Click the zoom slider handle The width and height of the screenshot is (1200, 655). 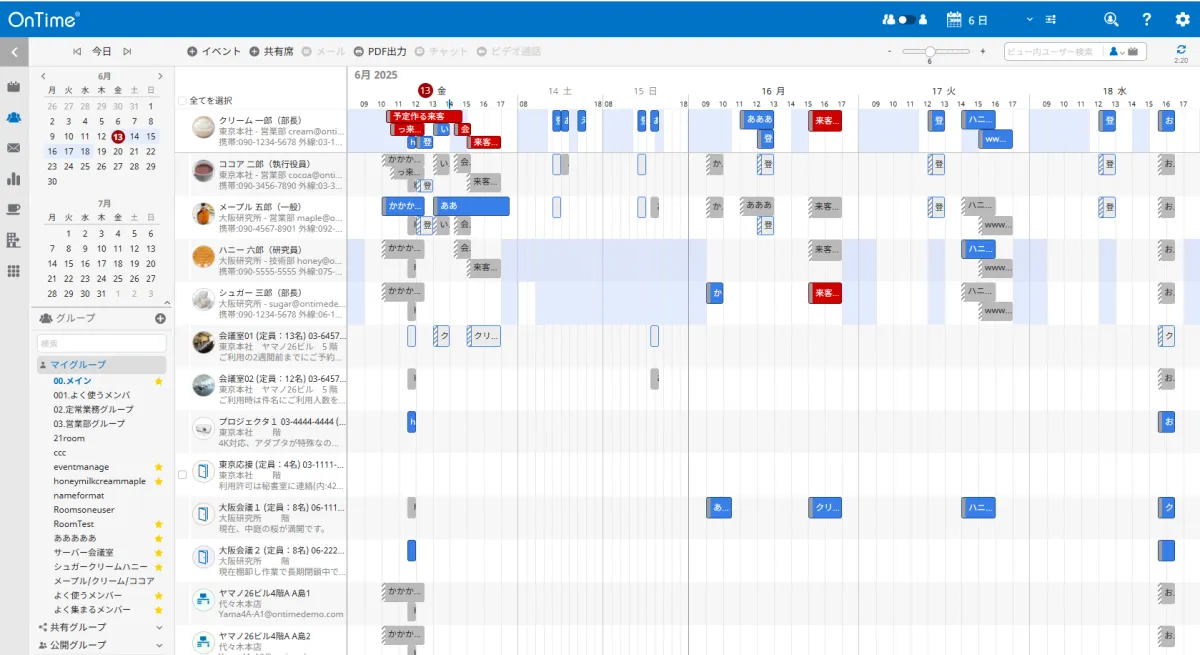pos(930,51)
